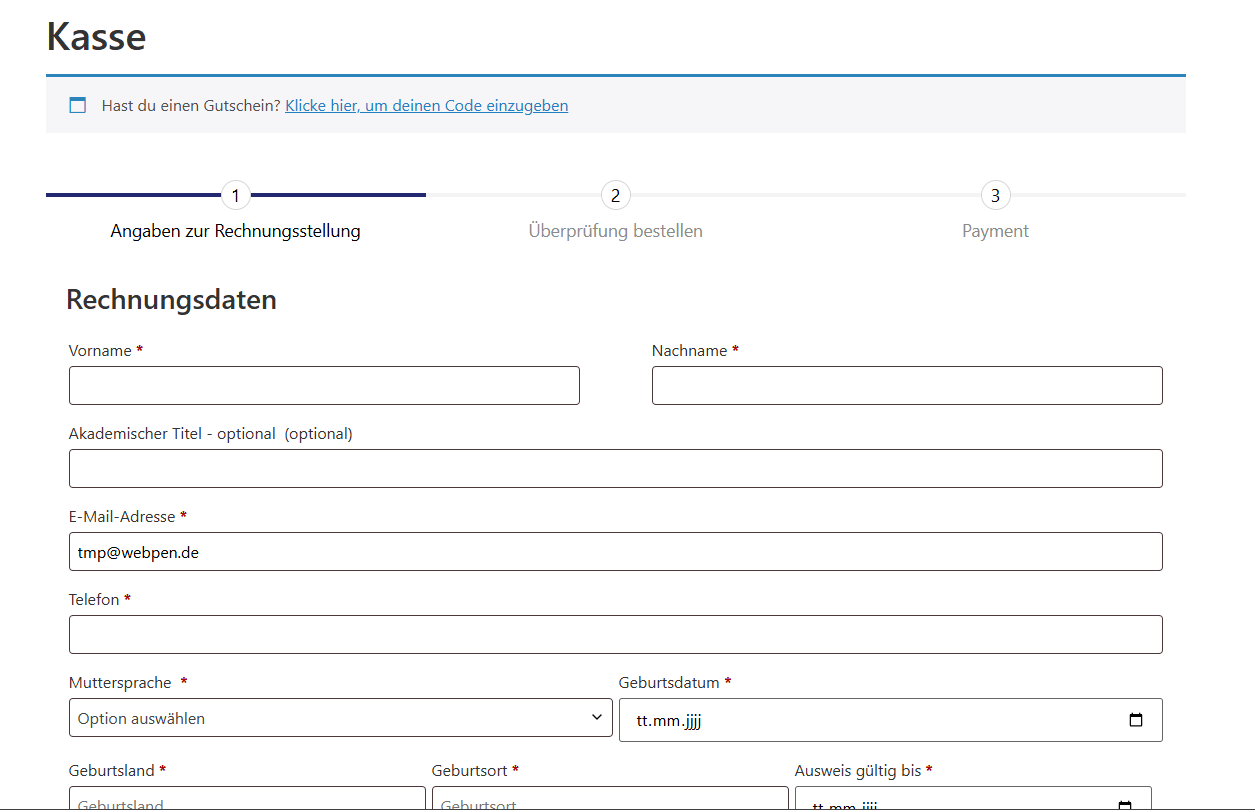Select the Überprüfung bestellen step label
This screenshot has width=1255, height=810.
pos(616,231)
